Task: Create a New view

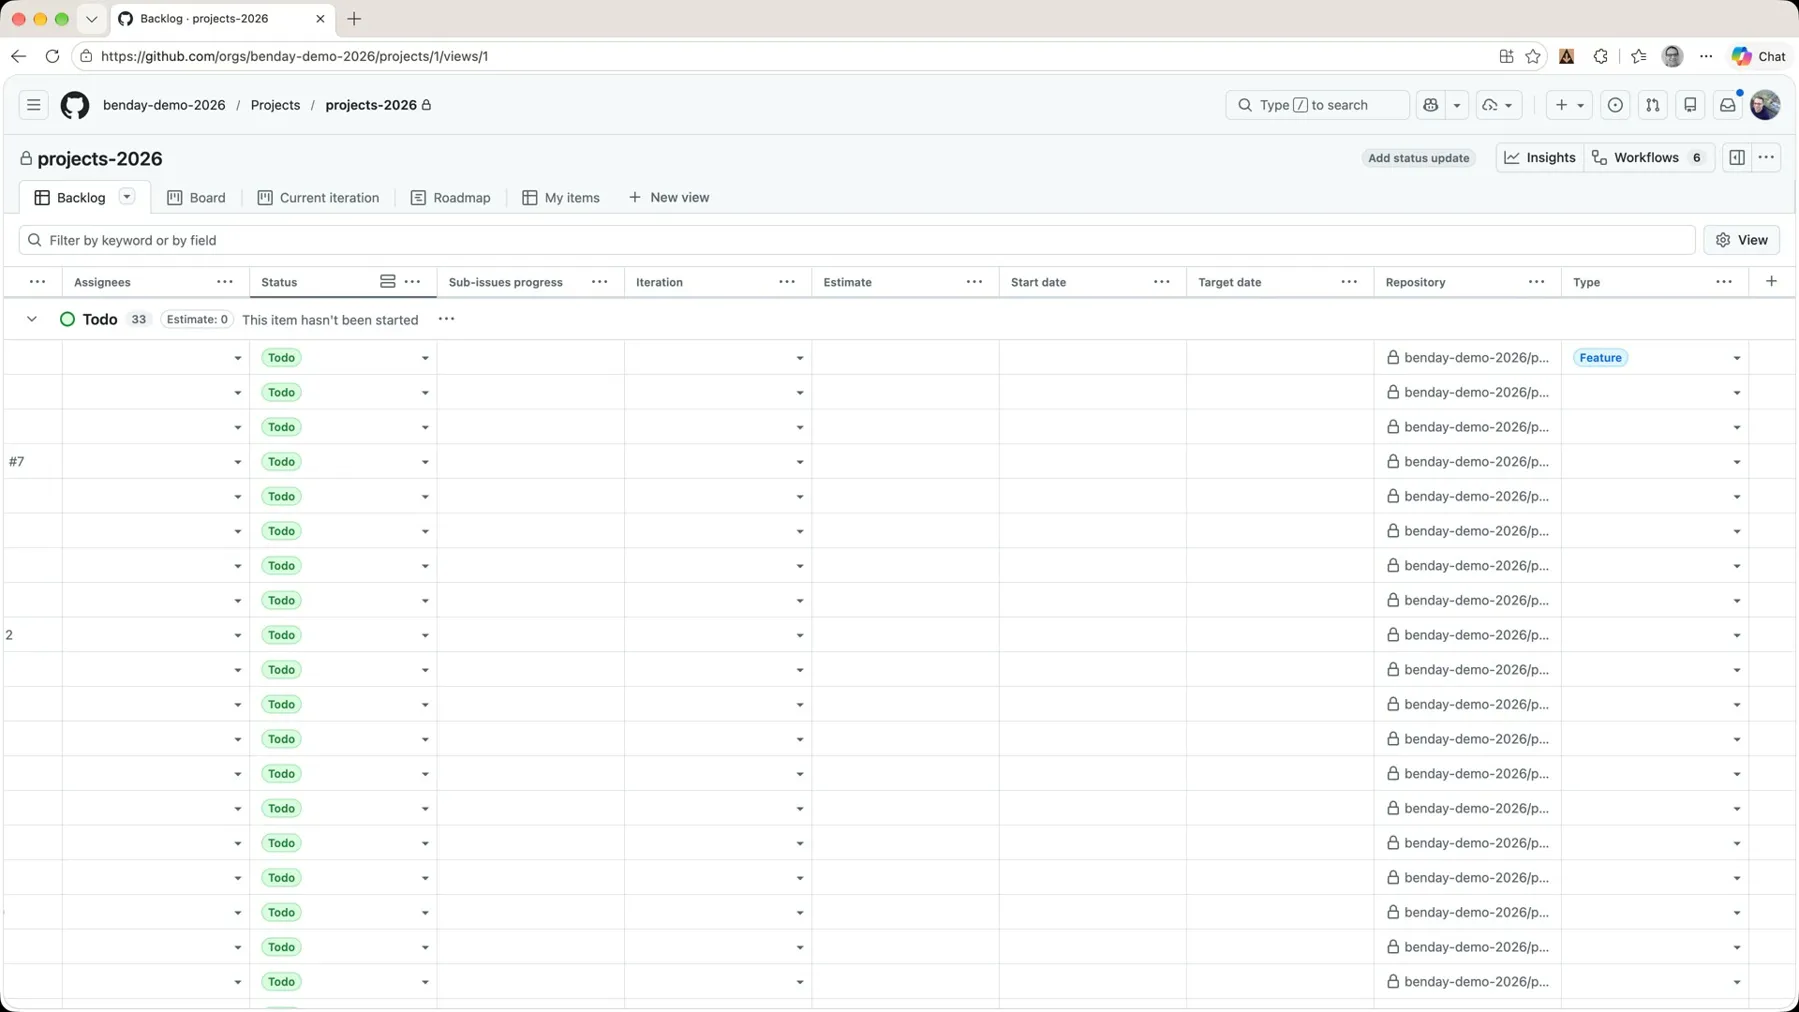Action: coord(669,198)
